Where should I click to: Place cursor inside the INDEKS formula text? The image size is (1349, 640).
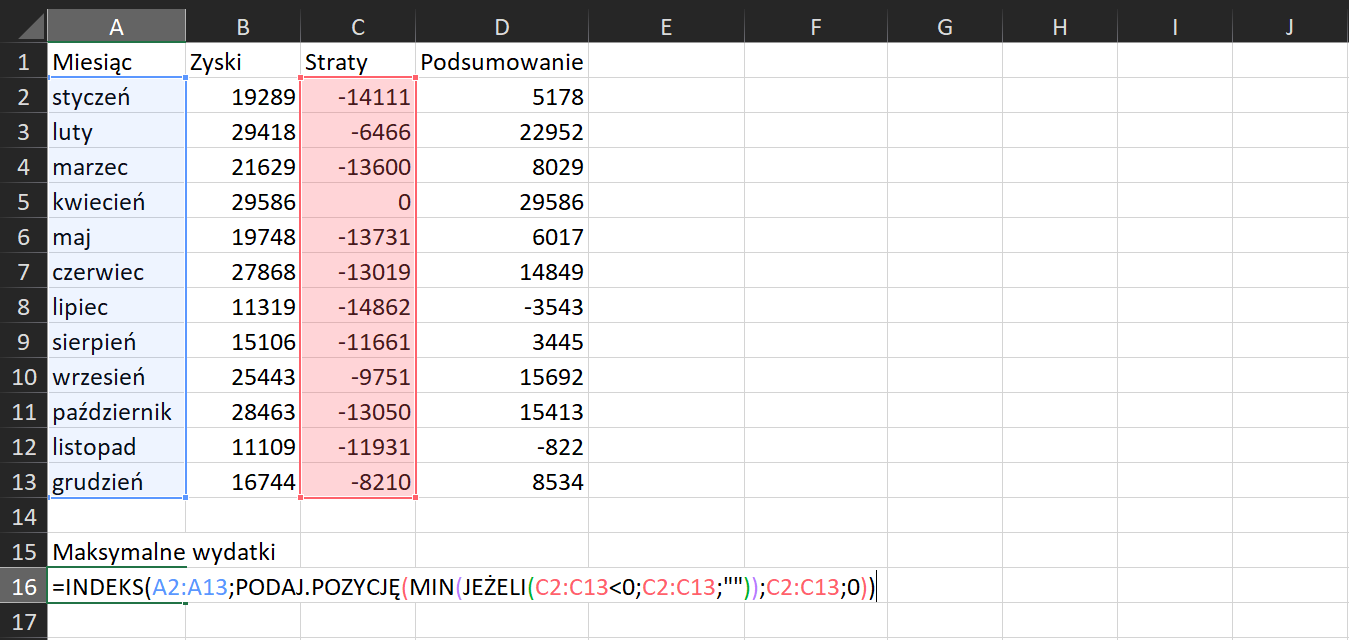(400, 588)
